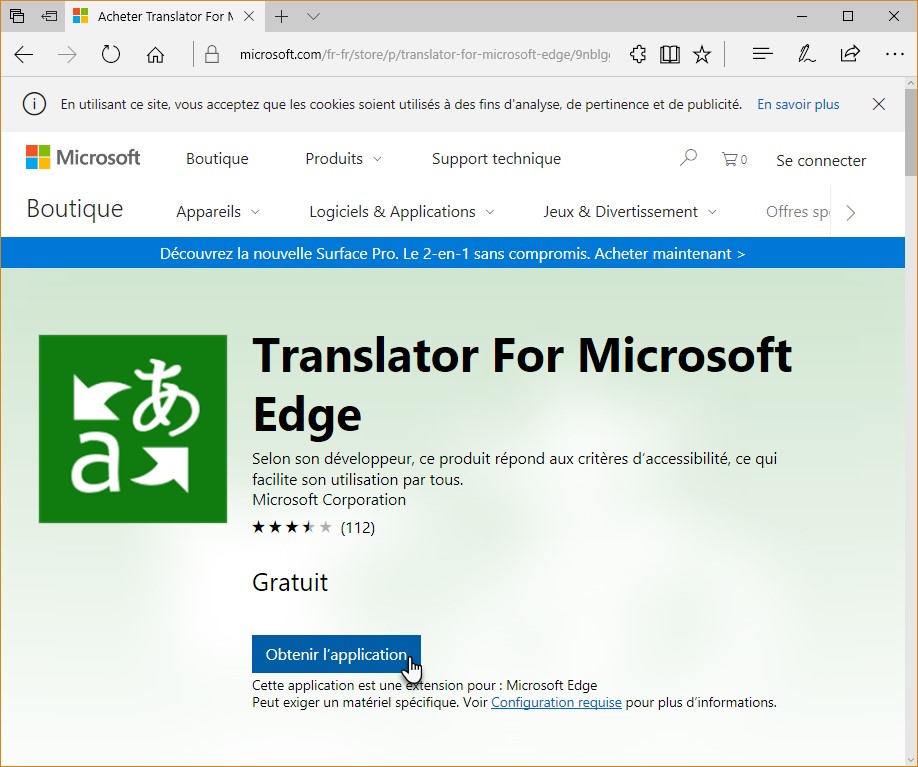Open the cut-off Offres spéciales menu item
The height and width of the screenshot is (767, 918).
click(x=797, y=212)
